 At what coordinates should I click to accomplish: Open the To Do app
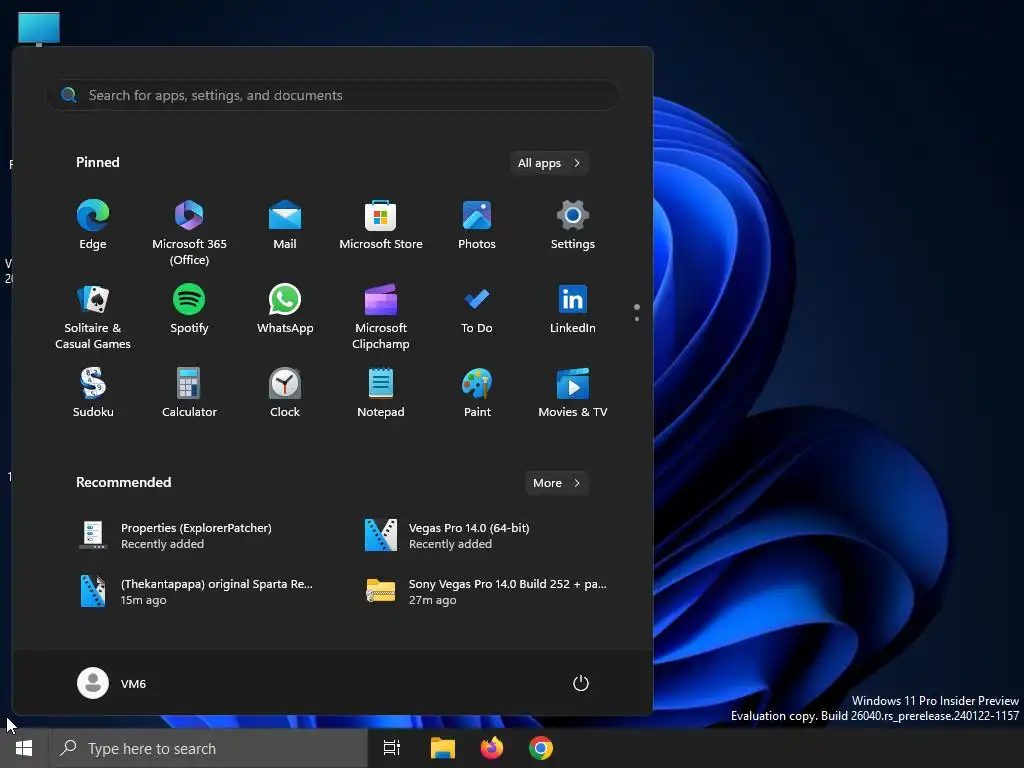(477, 310)
